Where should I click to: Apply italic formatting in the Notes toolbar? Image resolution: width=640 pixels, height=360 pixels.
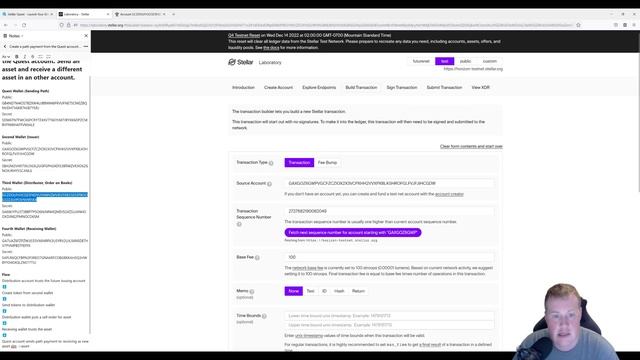click(x=25, y=57)
